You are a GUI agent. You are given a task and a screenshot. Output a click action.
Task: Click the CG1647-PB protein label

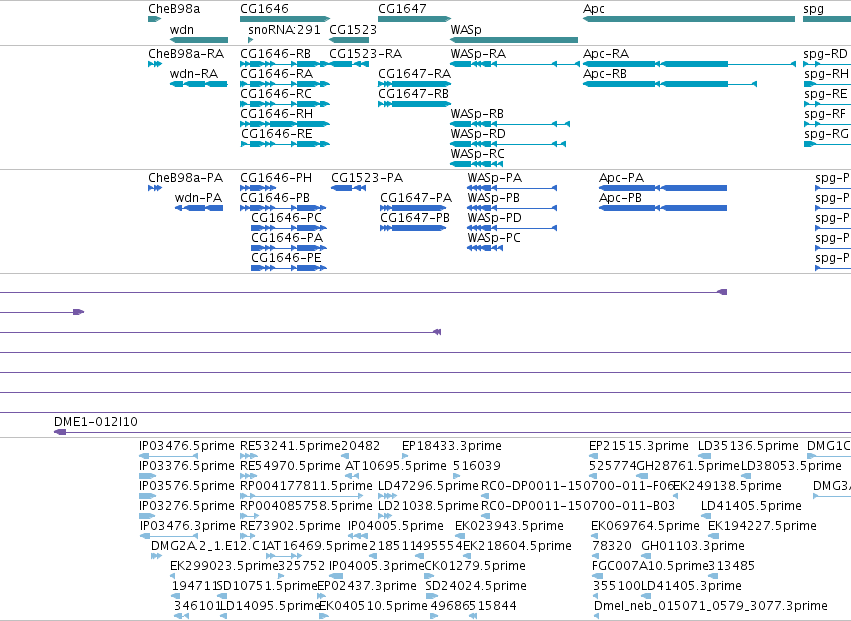click(x=415, y=218)
